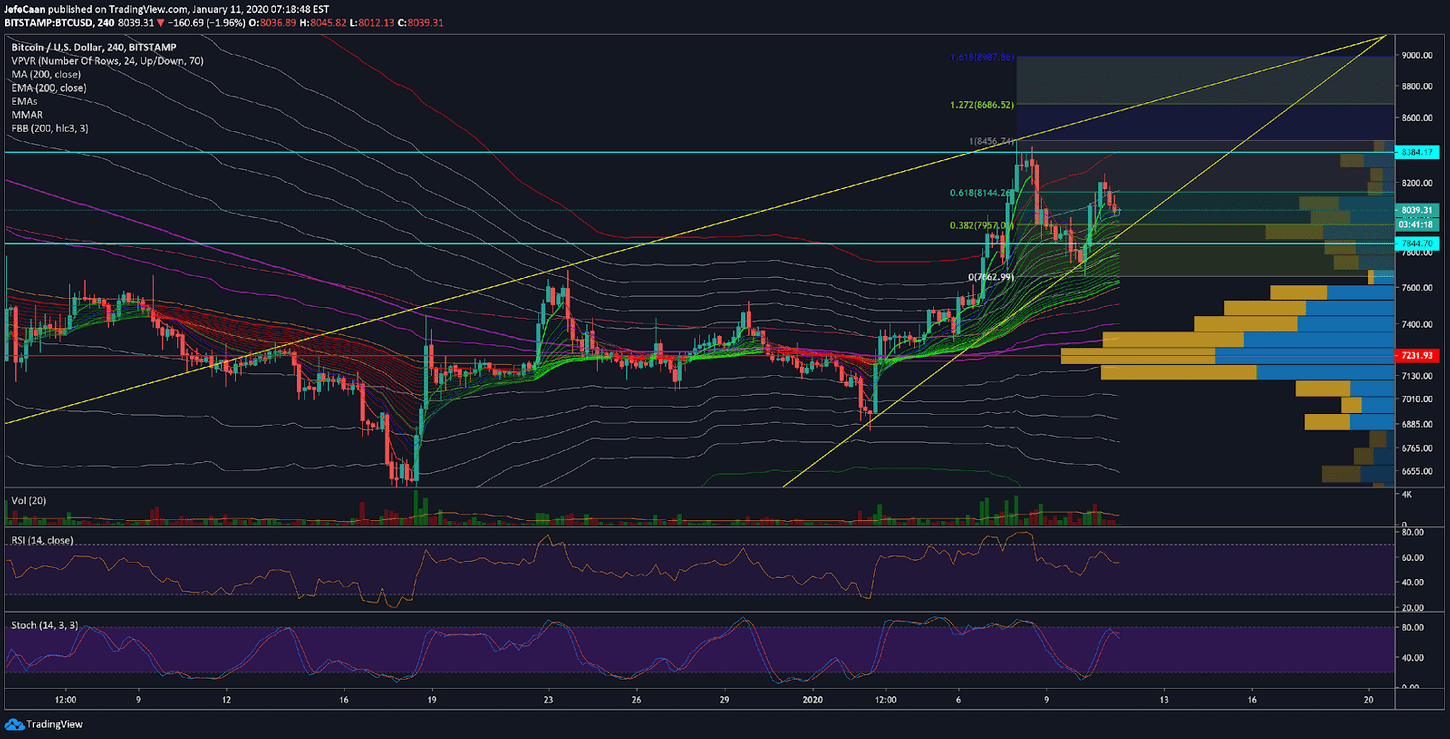This screenshot has height=739, width=1450.
Task: Click 7010.00 on the price axis
Action: [x=1417, y=399]
